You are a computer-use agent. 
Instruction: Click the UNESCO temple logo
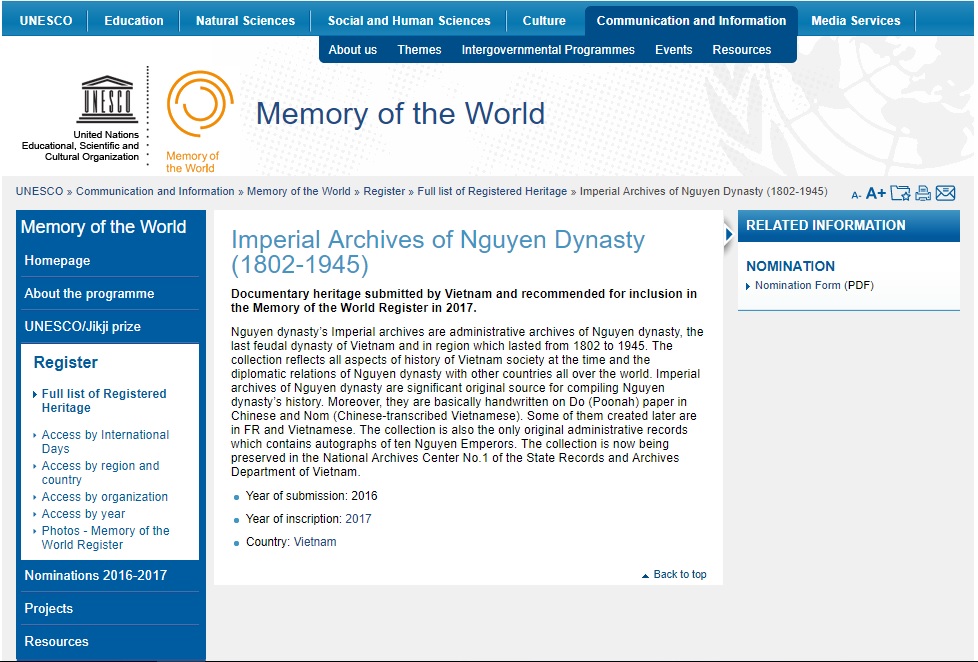pos(107,99)
